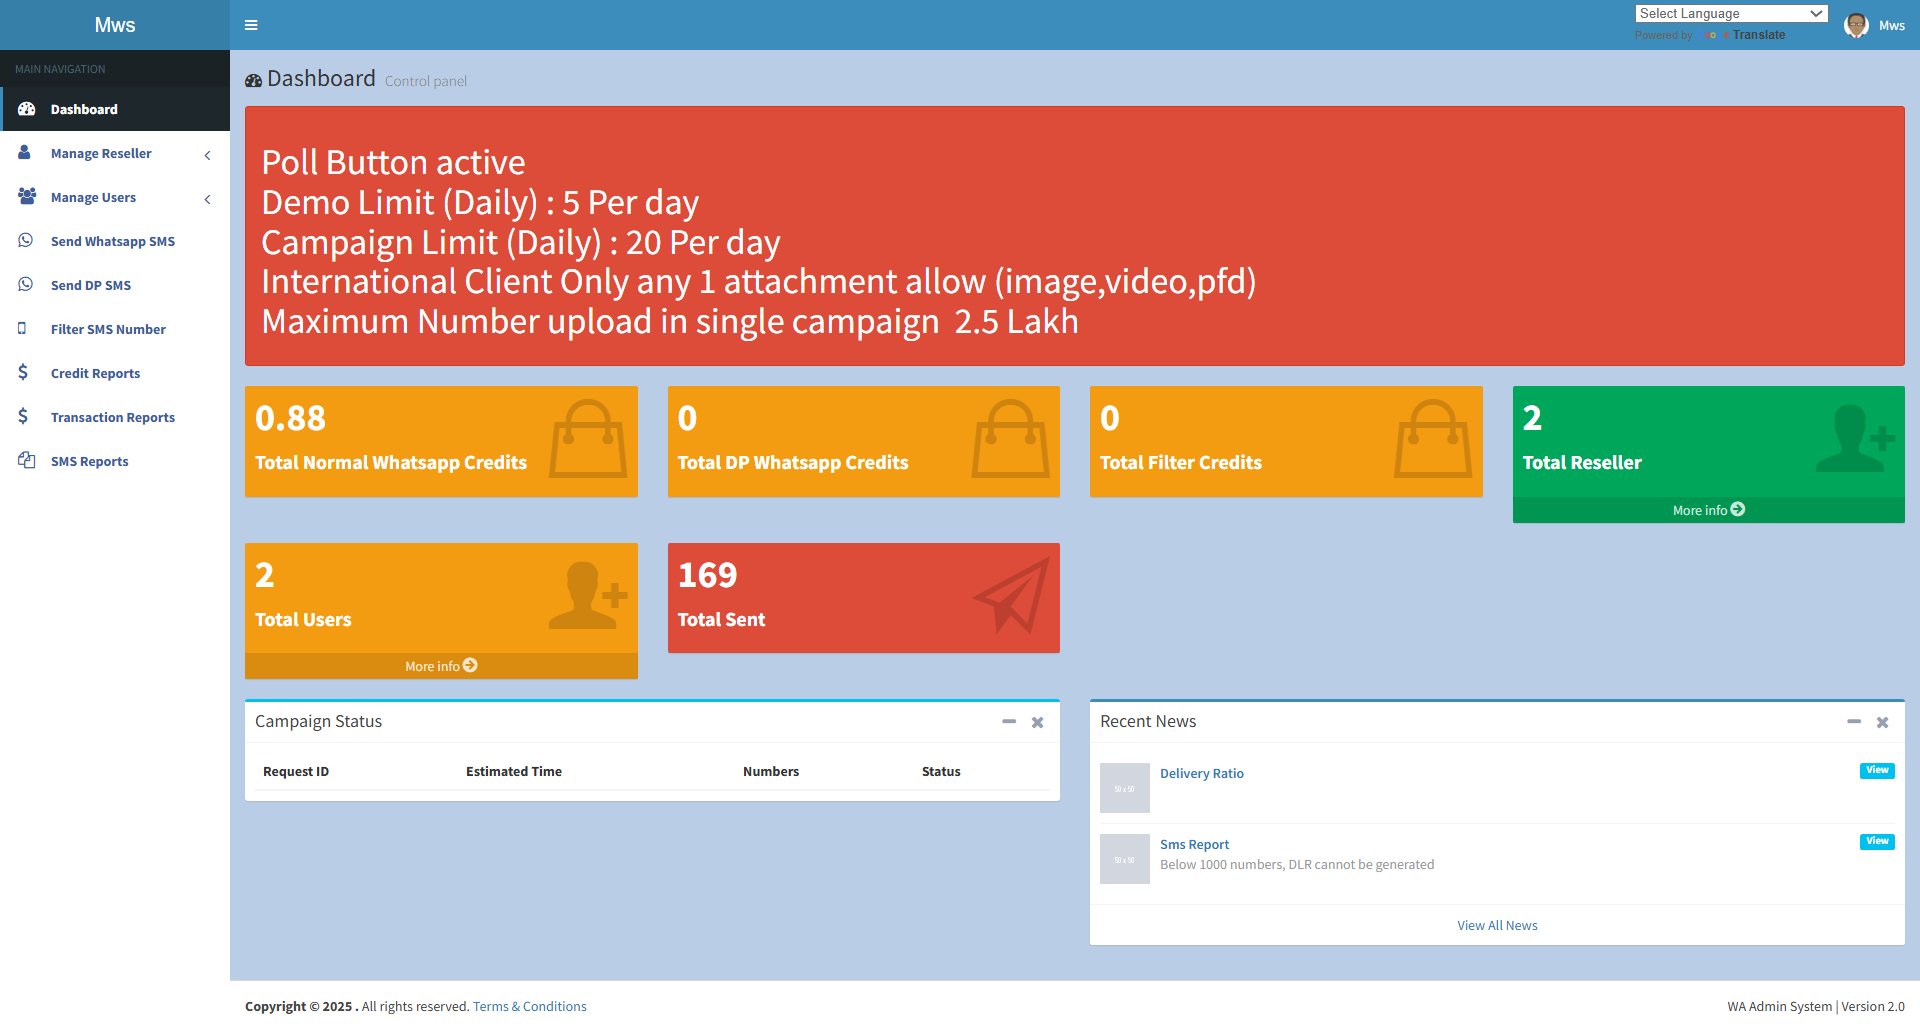This screenshot has width=1920, height=1031.
Task: Click More info on Total Reseller card
Action: pos(1708,510)
